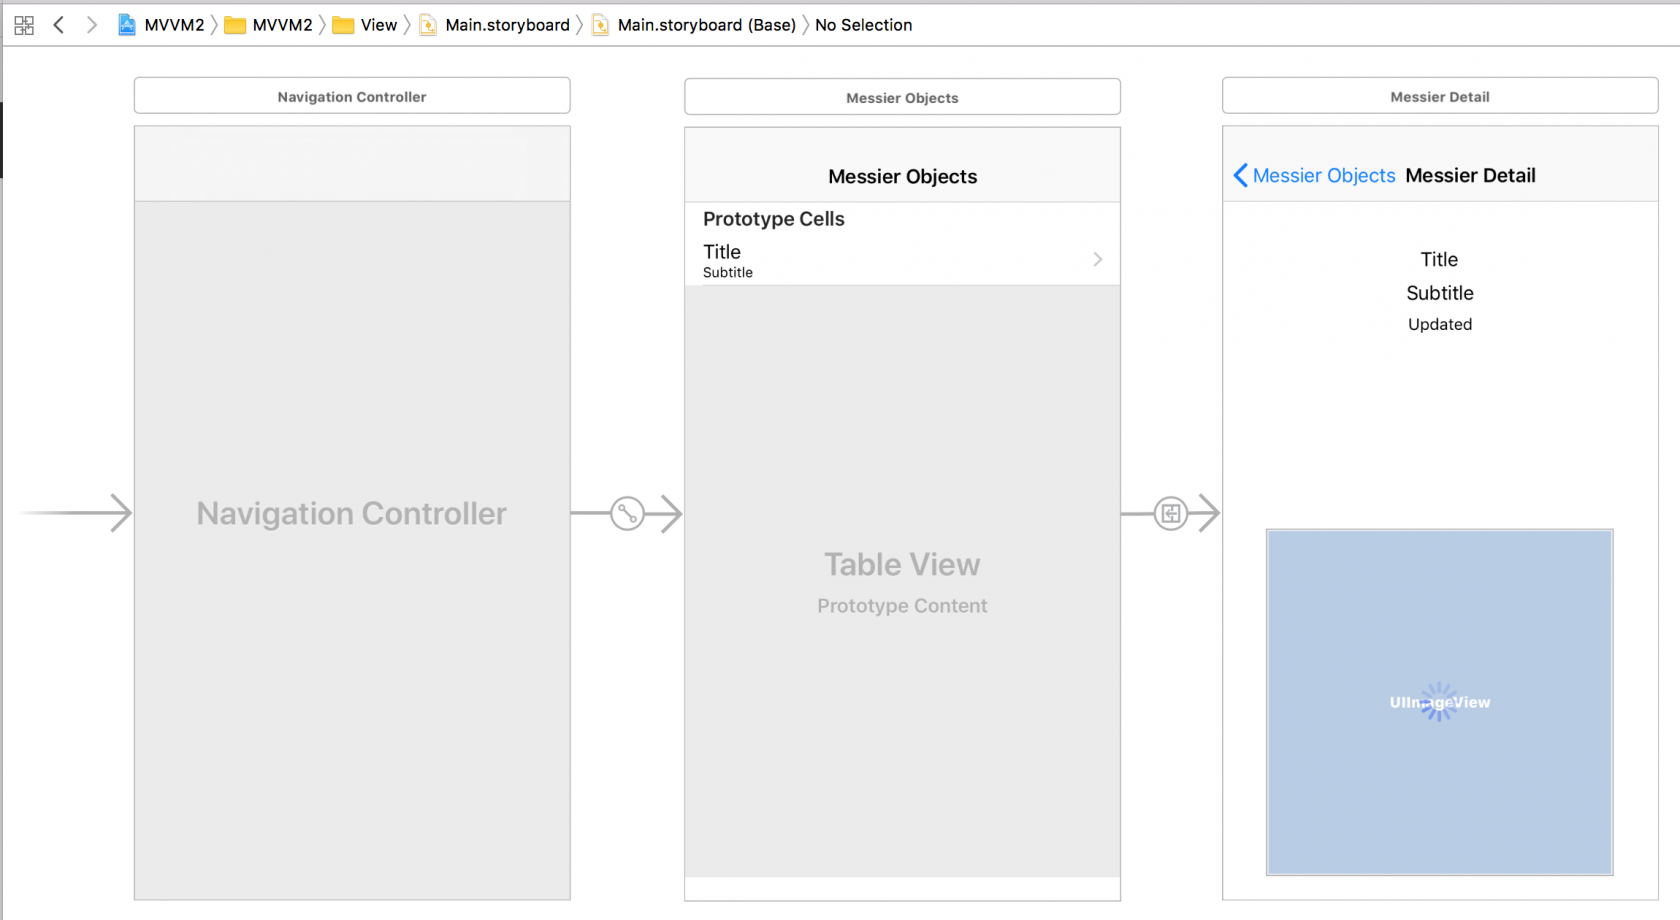
Task: Open the interface builder document outline grid icon
Action: pos(23,24)
